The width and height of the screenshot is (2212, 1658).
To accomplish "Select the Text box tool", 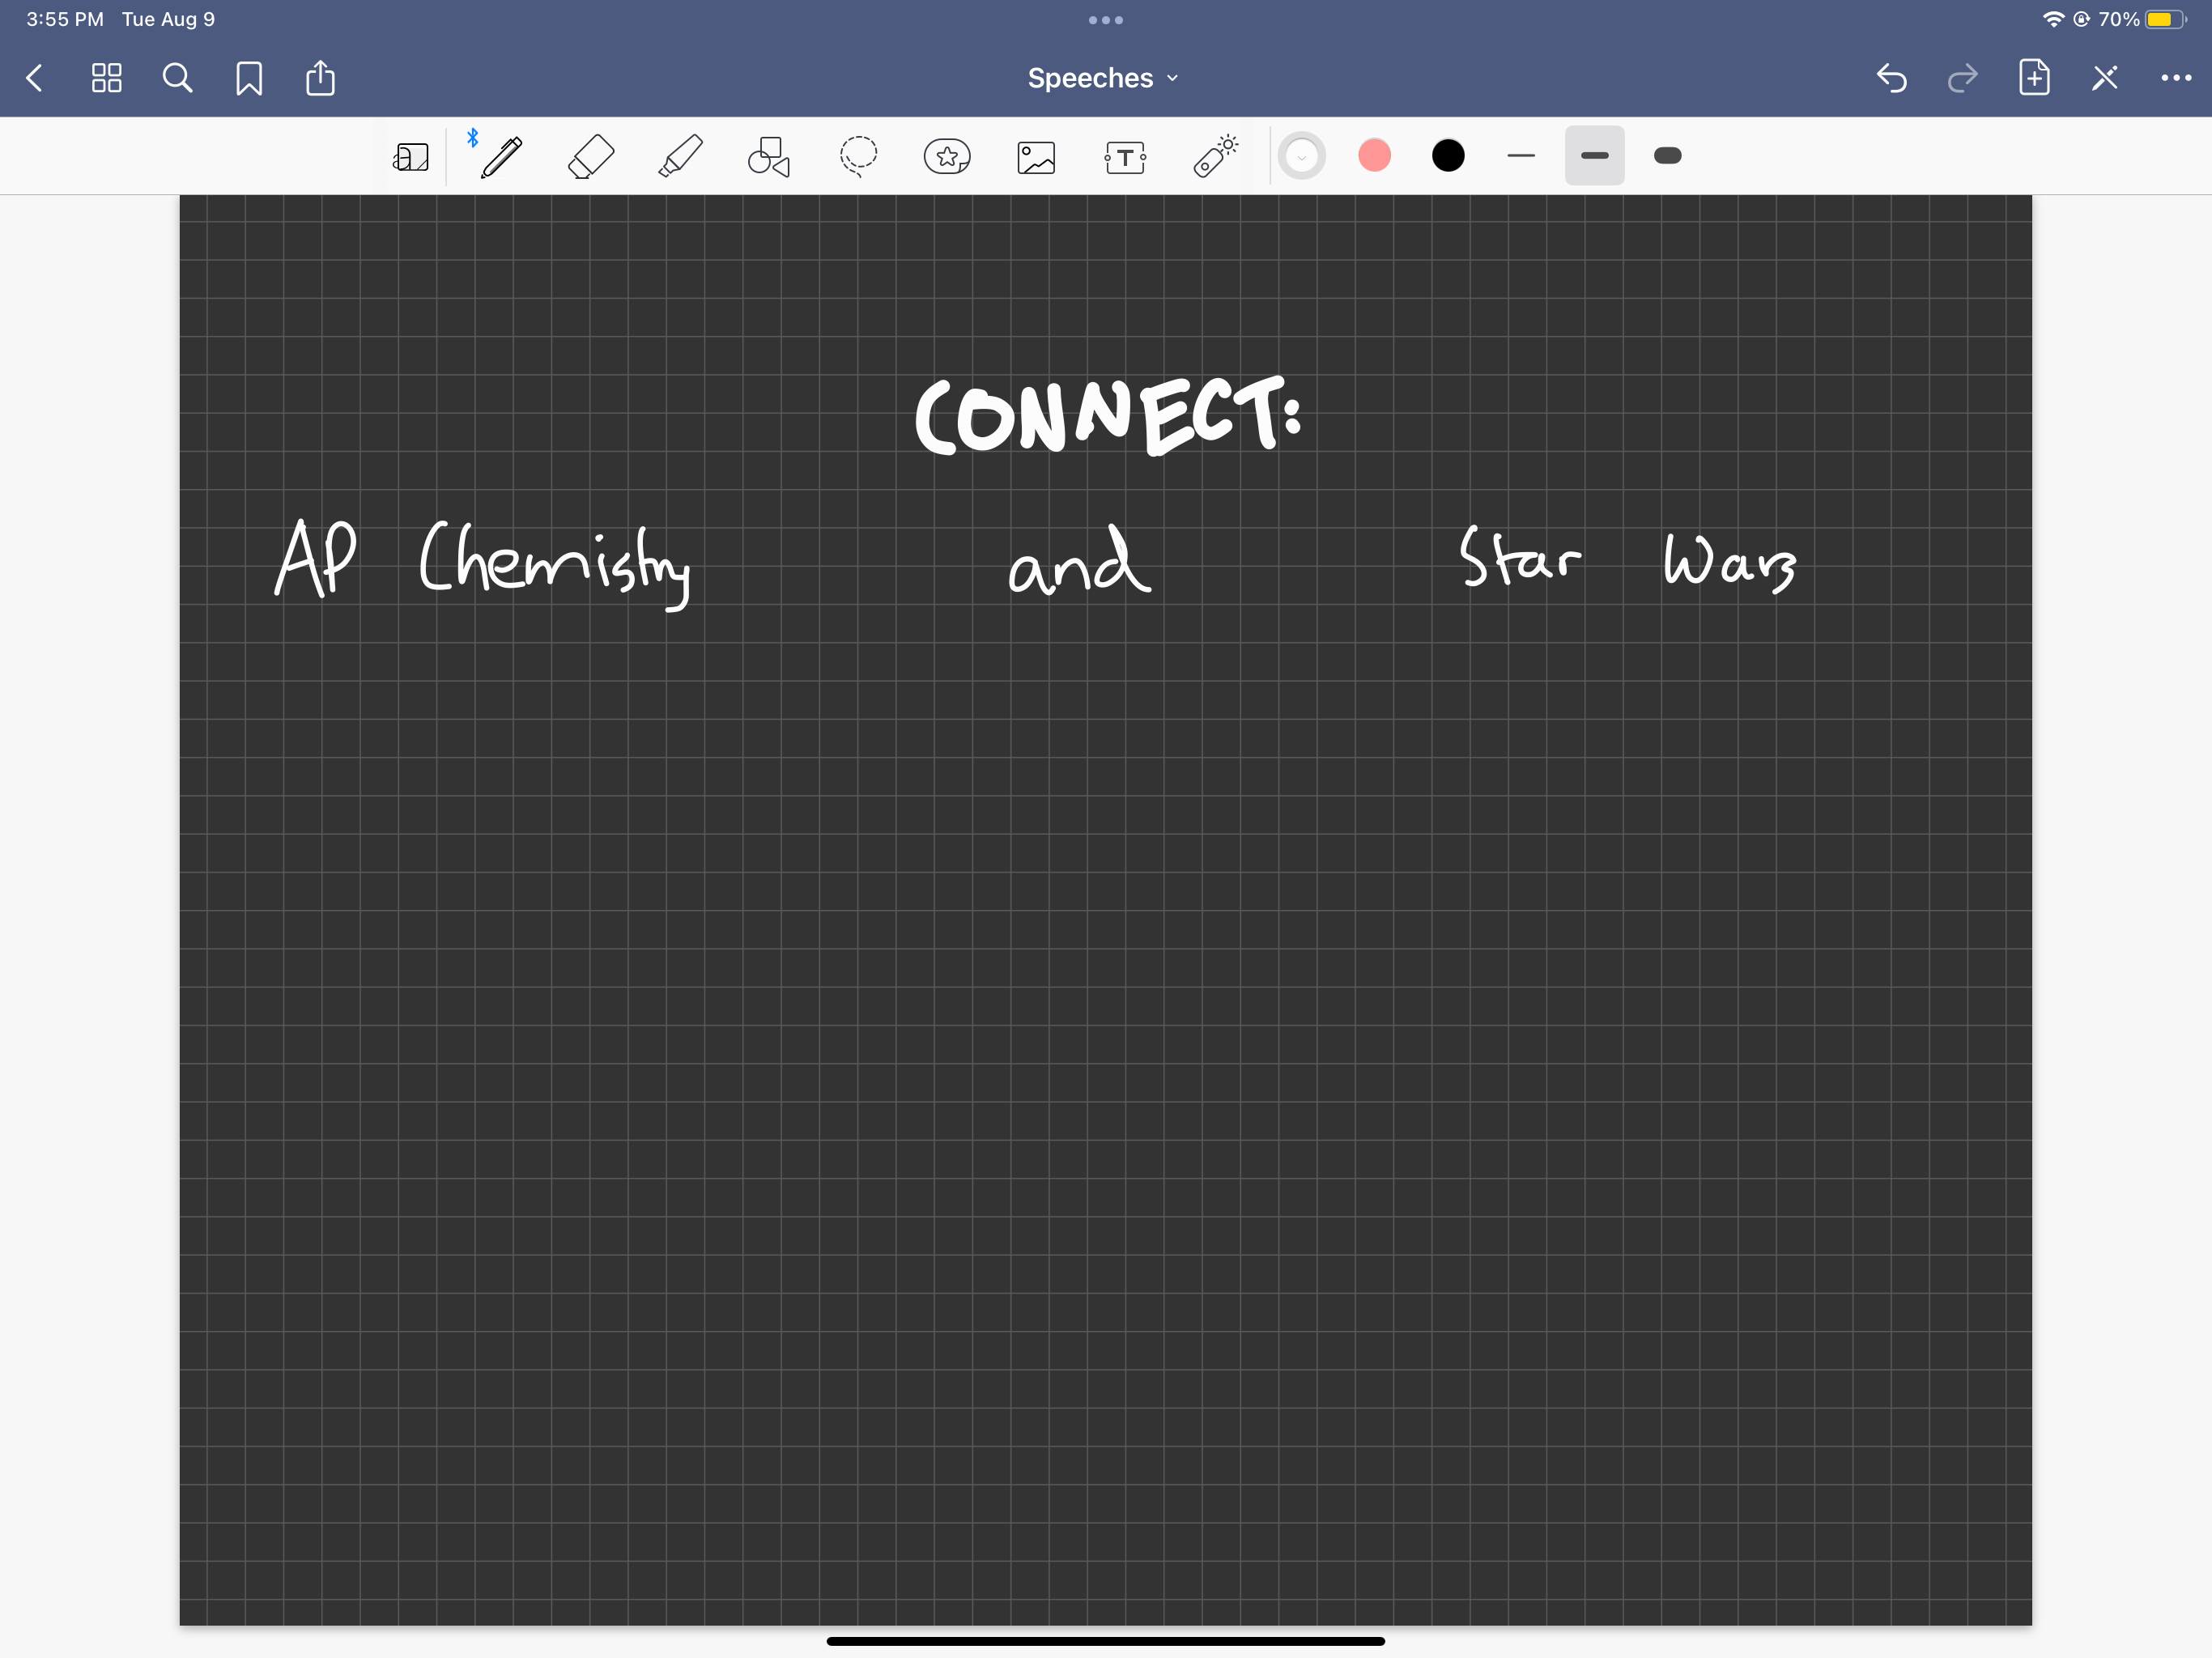I will [1125, 157].
